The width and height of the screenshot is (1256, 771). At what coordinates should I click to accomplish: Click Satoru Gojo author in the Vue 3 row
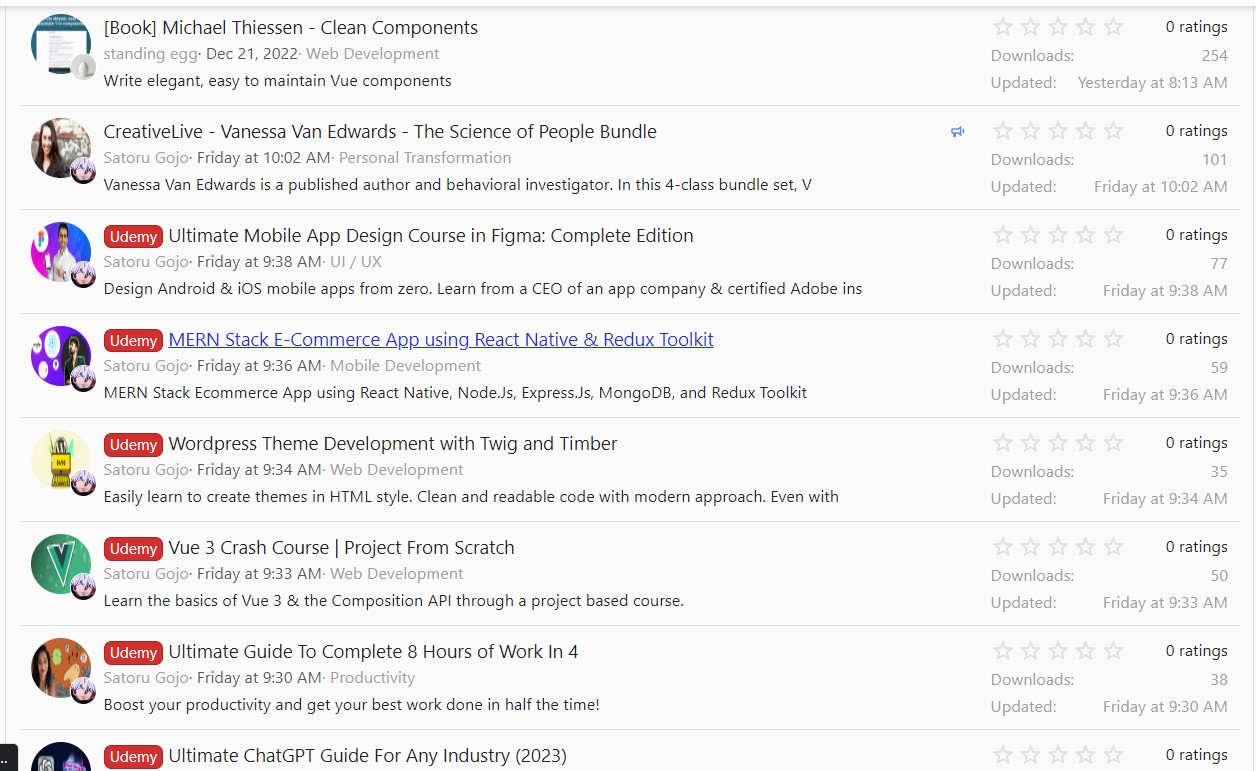tap(146, 574)
